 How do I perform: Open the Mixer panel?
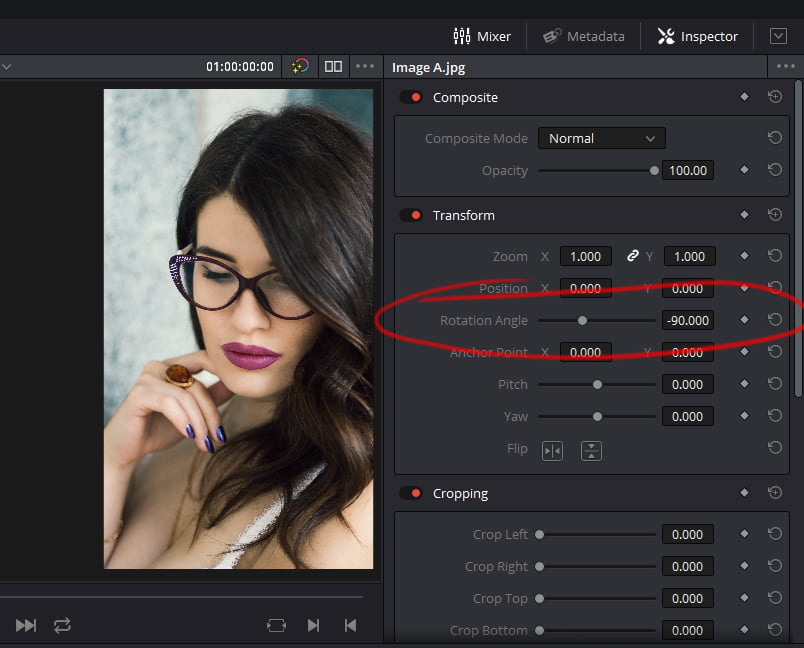click(481, 36)
